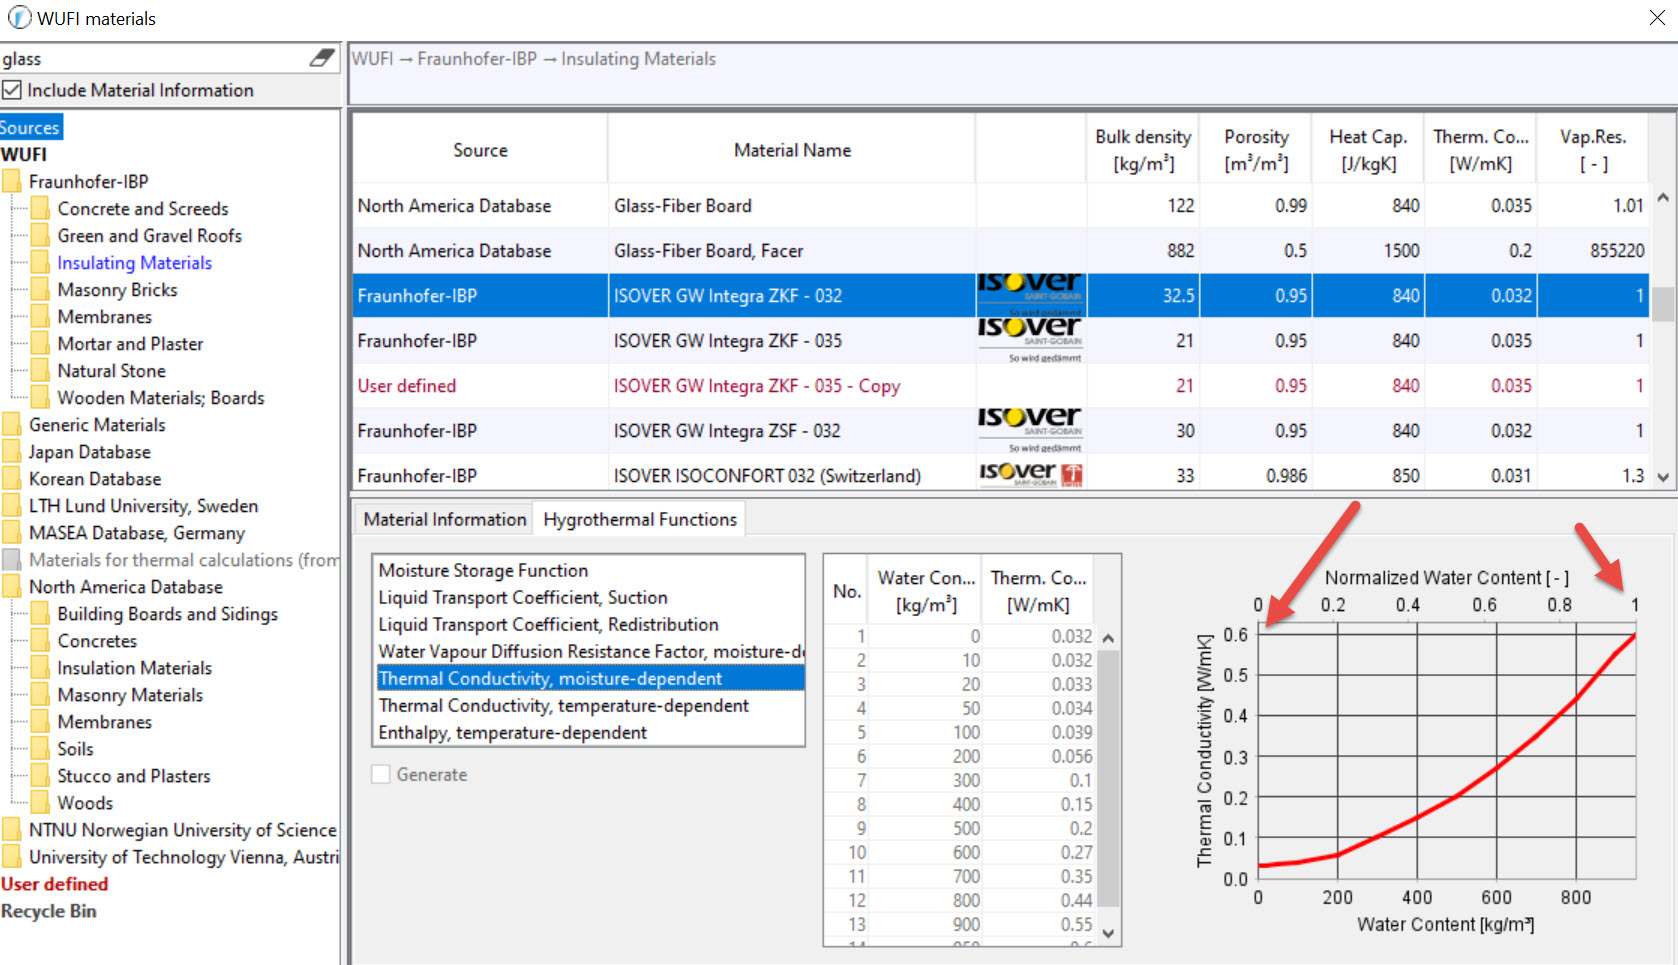Screen dimensions: 1678x965
Task: Click the Soils folder icon
Action: coord(40,749)
